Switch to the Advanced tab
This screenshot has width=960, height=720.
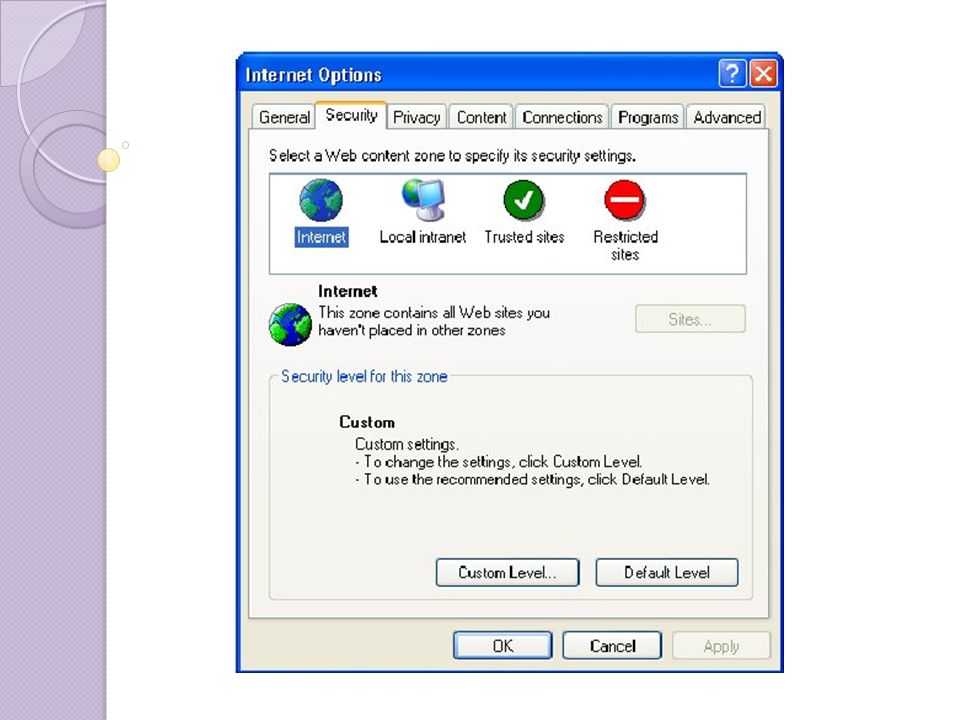click(727, 117)
